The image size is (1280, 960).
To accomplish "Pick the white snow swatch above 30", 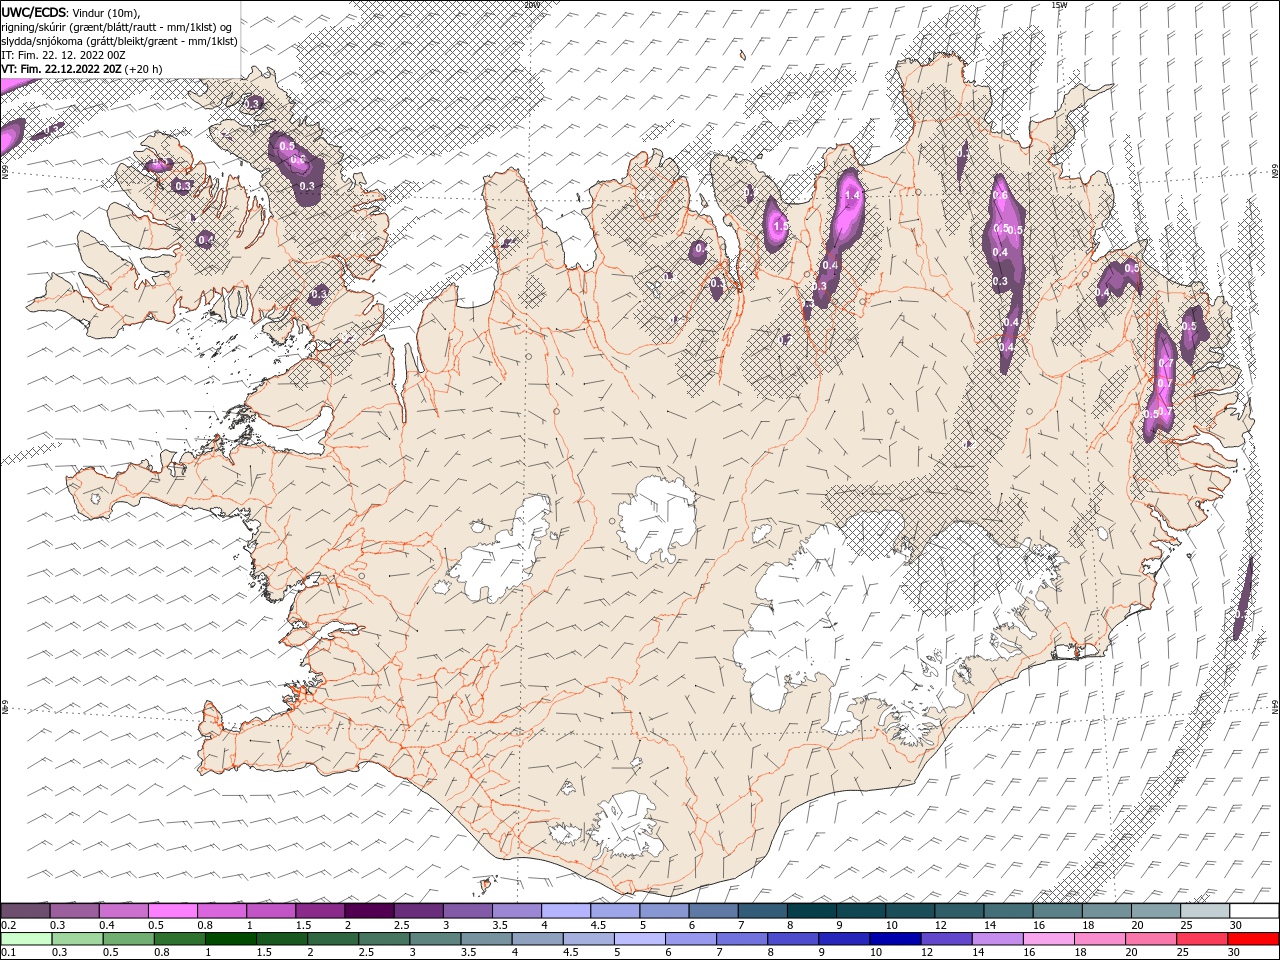I will pos(1253,911).
